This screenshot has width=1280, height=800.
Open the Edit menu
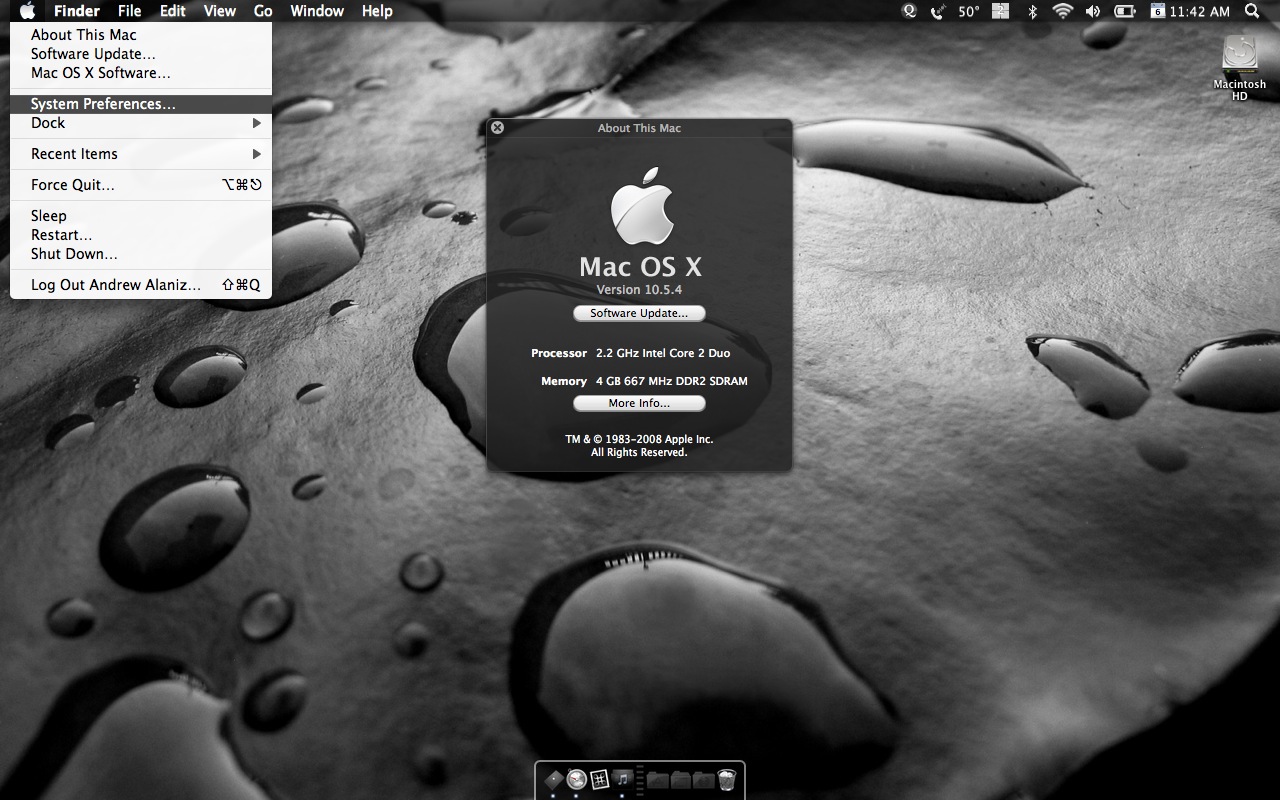click(x=173, y=11)
